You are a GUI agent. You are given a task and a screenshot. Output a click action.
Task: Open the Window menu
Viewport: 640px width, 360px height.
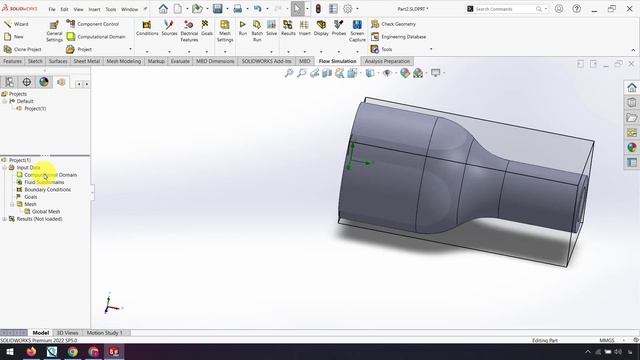(x=129, y=9)
